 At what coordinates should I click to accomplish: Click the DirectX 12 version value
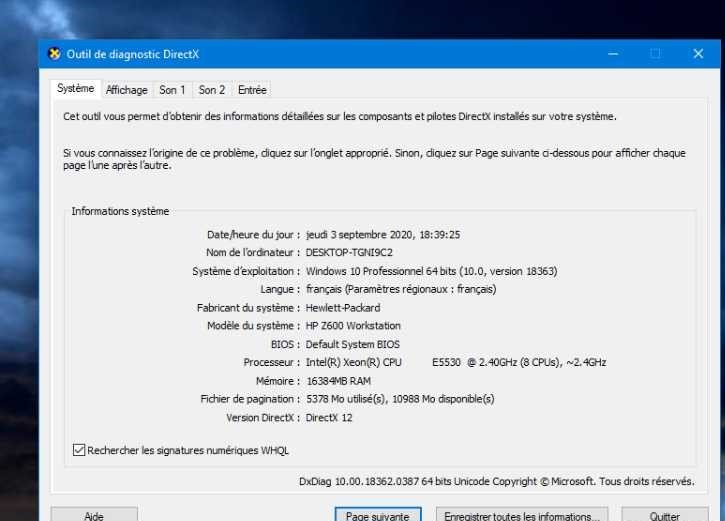tap(329, 418)
